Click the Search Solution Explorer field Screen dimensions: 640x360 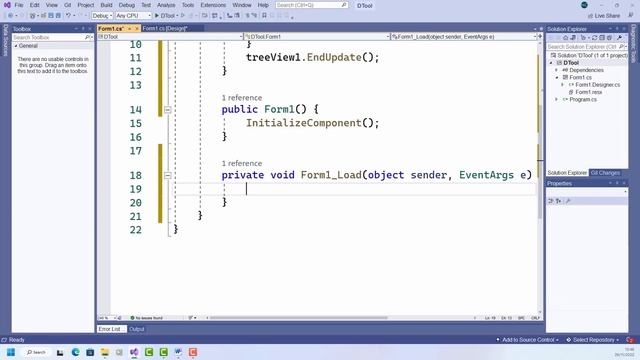(587, 47)
